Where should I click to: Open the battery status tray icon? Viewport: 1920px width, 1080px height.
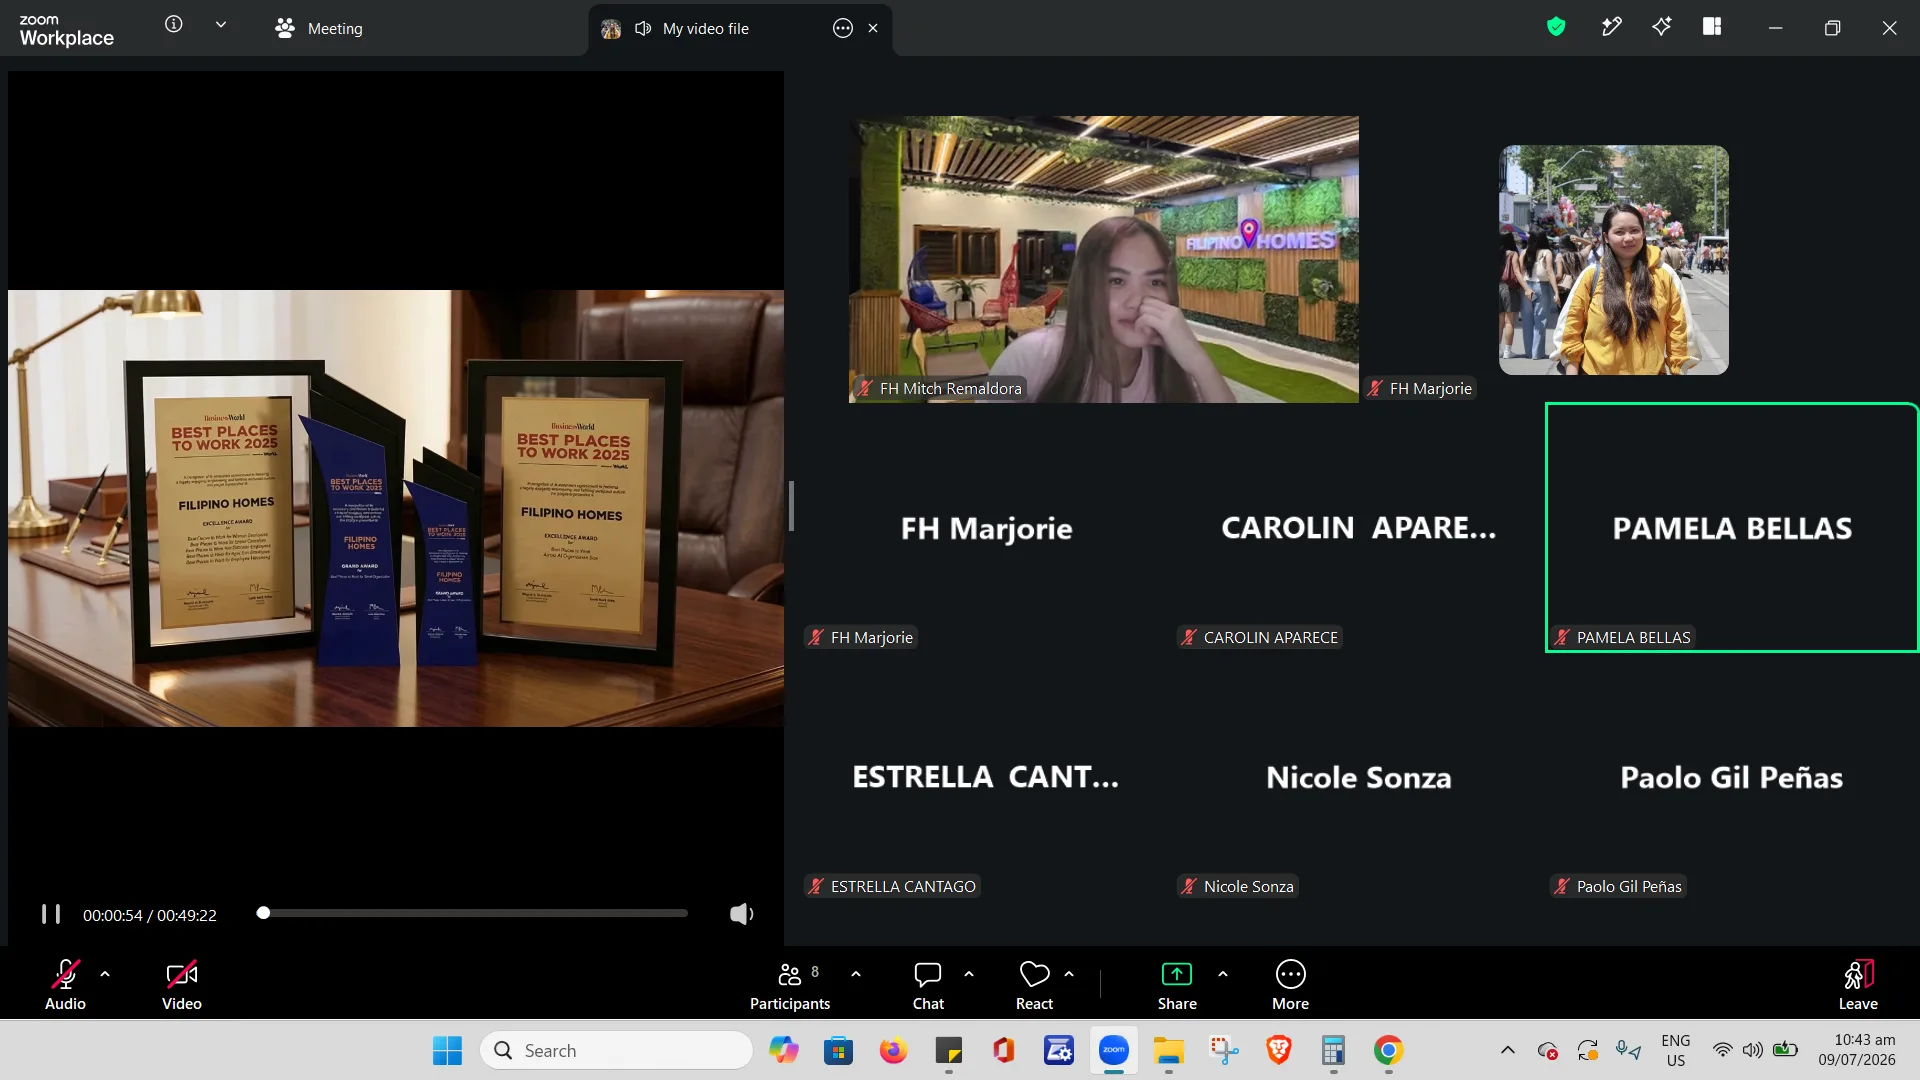click(x=1785, y=1050)
